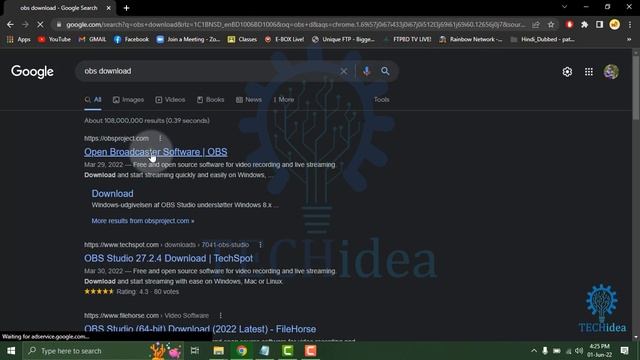Open OBS Studio FileHorse result
Viewport: 640px width, 360px height.
click(x=200, y=329)
